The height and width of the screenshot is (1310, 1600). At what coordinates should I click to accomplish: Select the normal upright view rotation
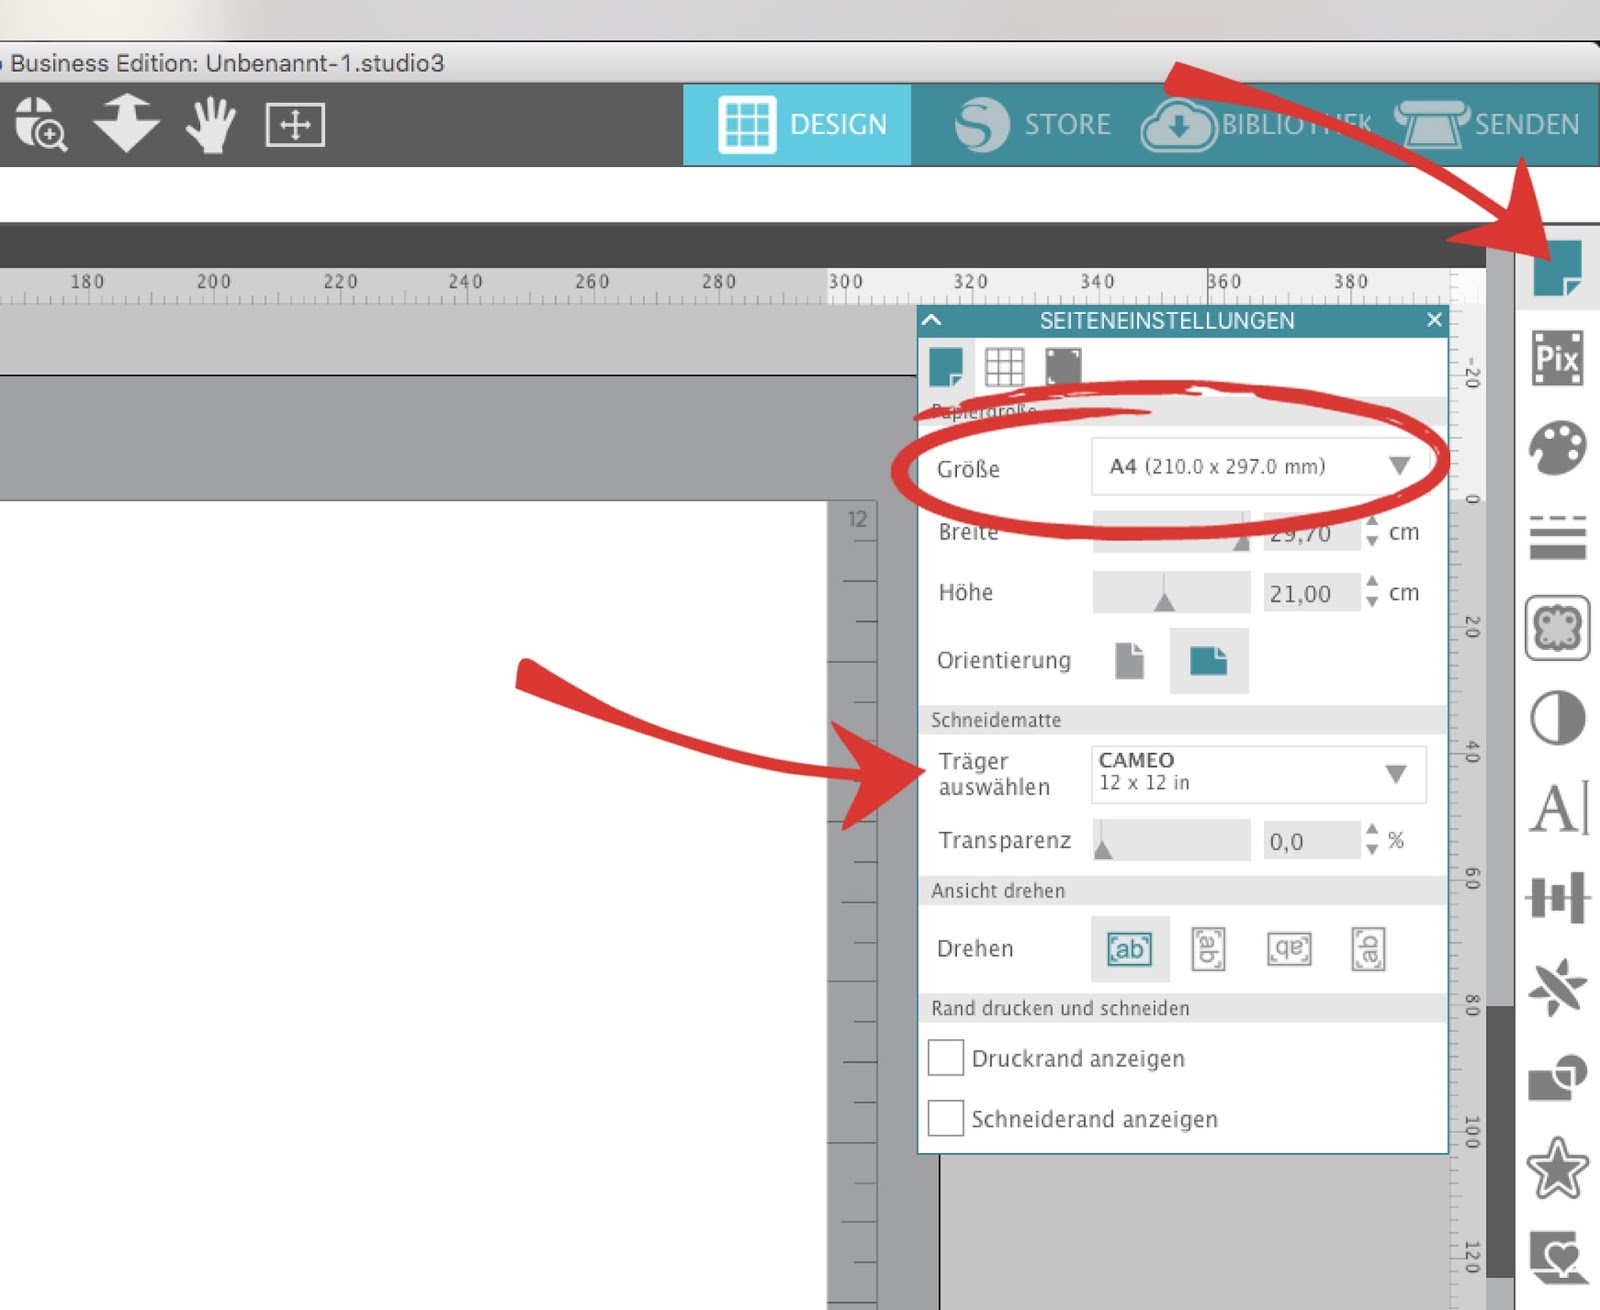(x=1129, y=948)
